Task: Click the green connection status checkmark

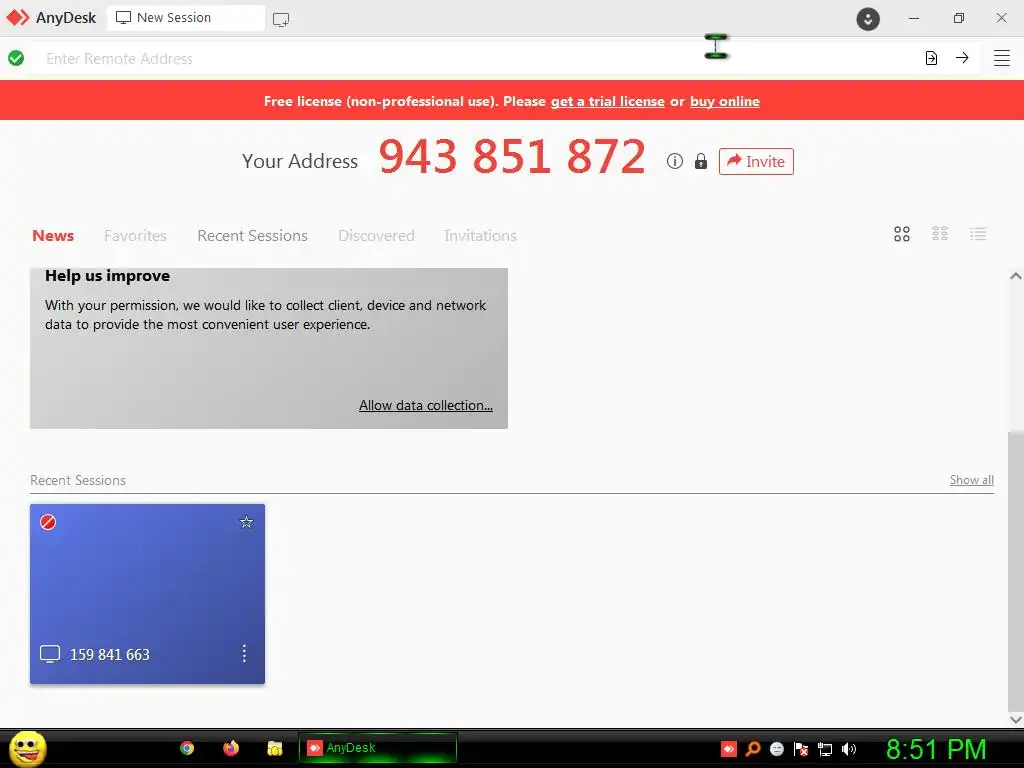Action: [x=16, y=58]
